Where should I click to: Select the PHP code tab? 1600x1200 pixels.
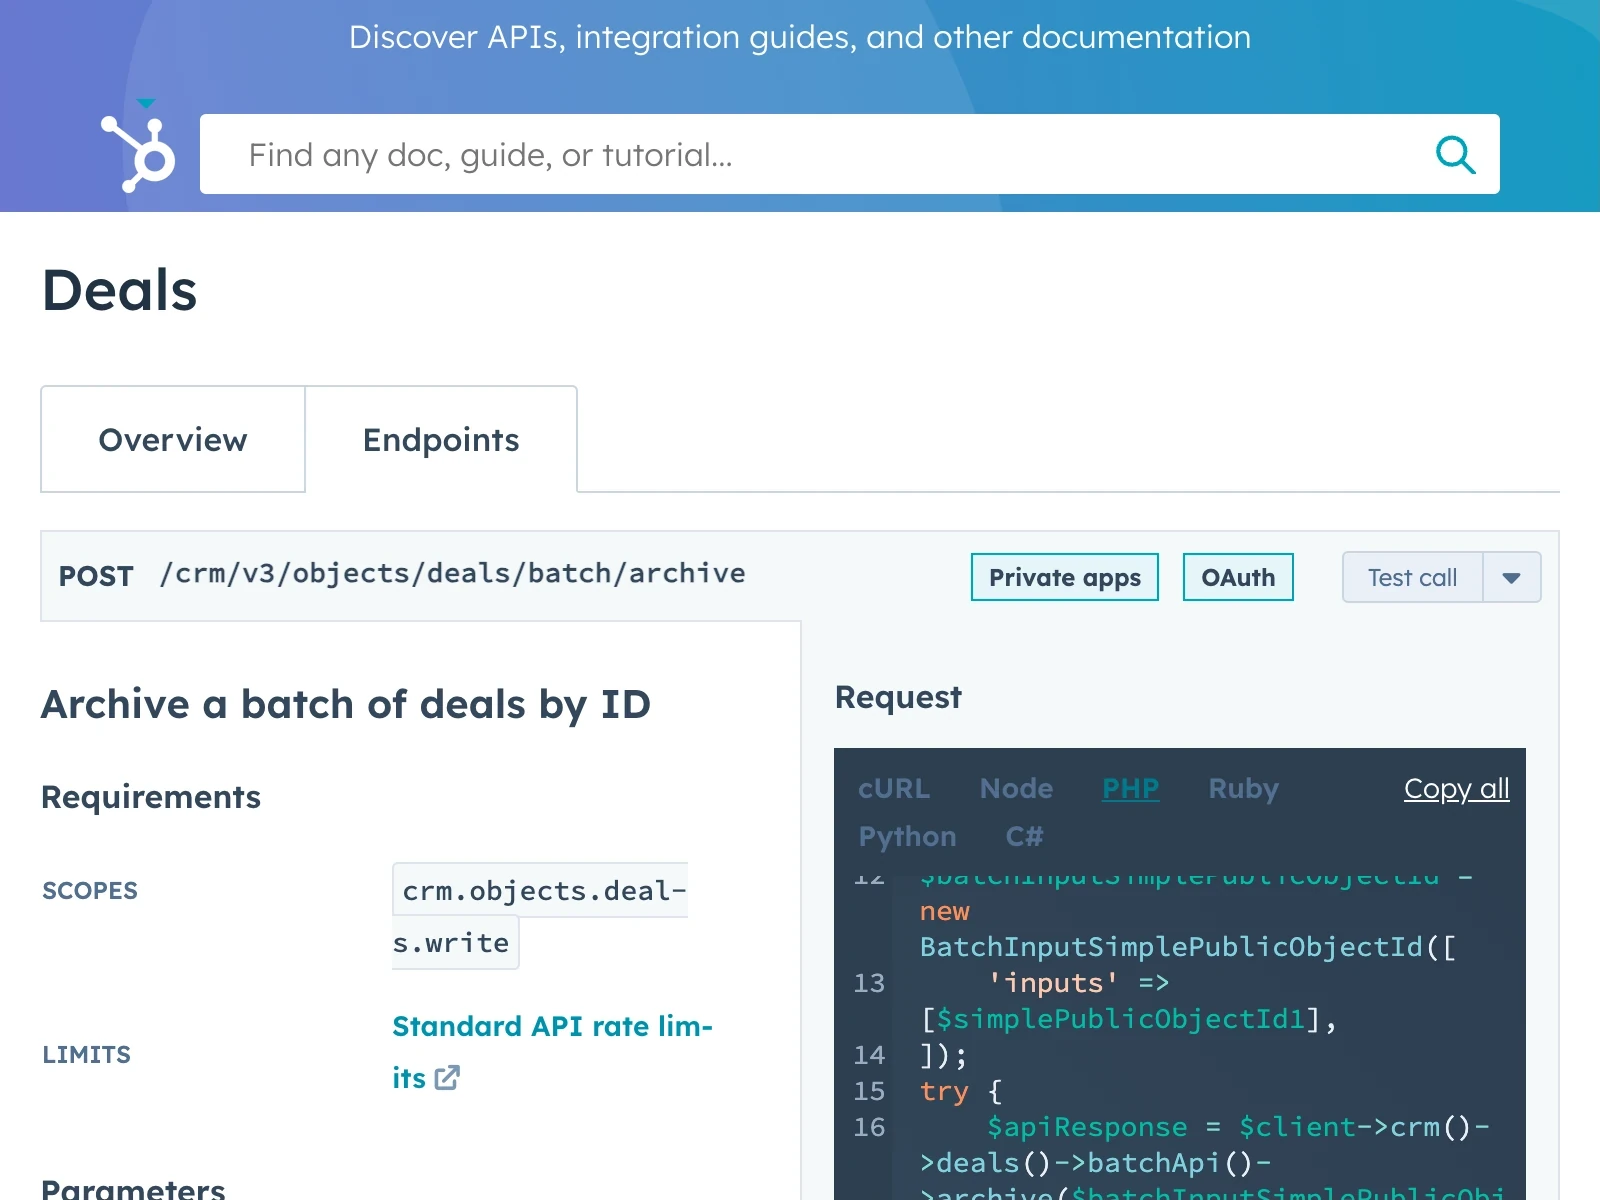click(x=1131, y=789)
